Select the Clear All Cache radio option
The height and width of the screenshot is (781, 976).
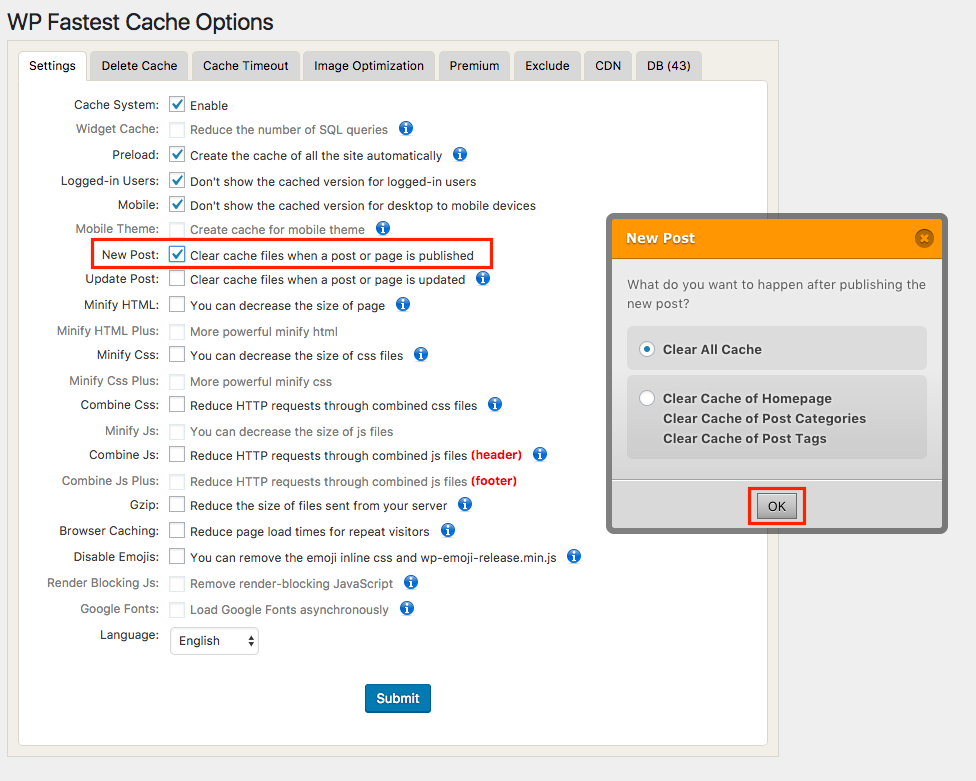coord(648,349)
